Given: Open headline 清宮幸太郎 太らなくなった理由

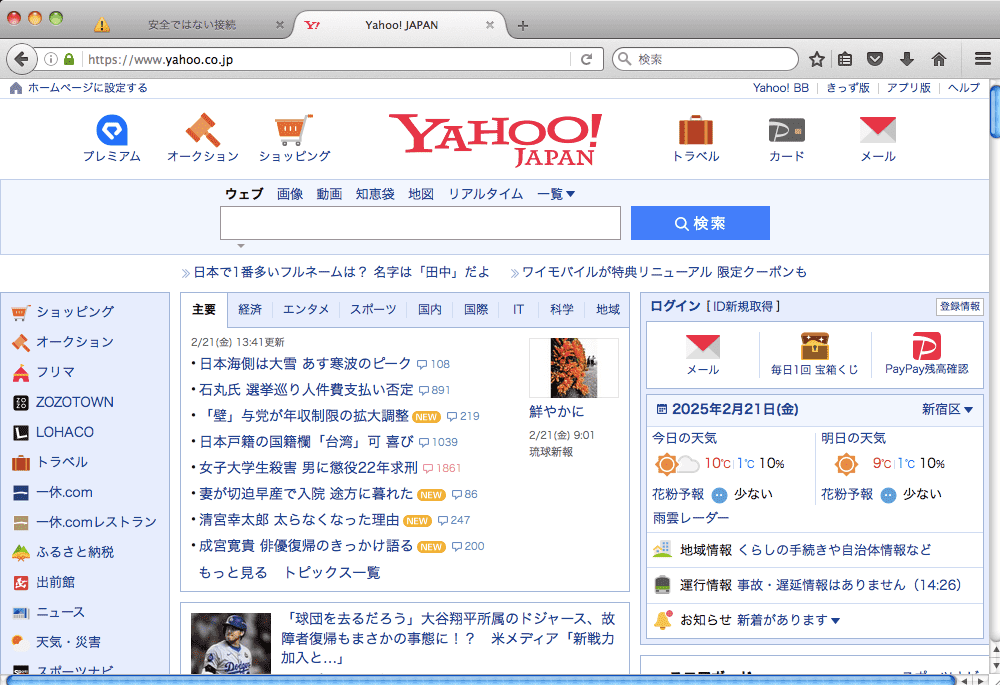Looking at the screenshot, I should click(299, 520).
